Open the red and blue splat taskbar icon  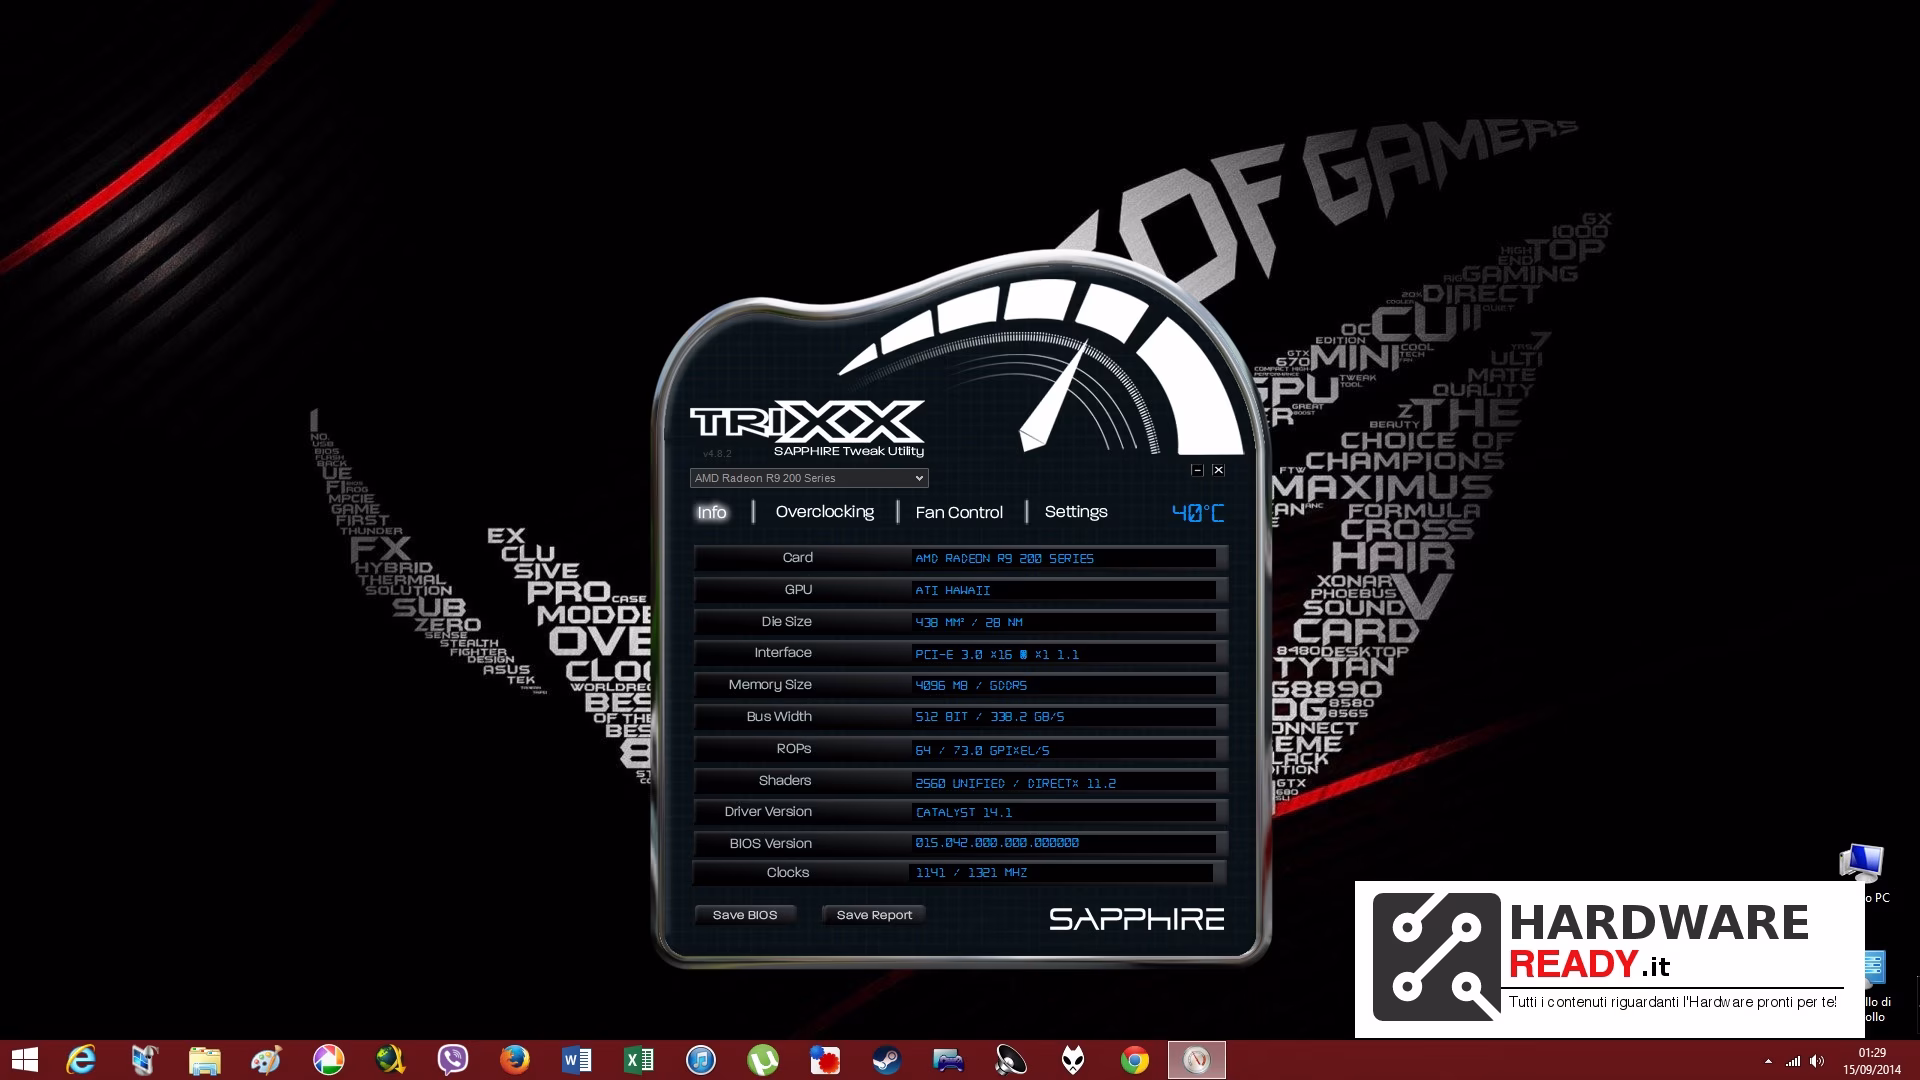pyautogui.click(x=825, y=1060)
